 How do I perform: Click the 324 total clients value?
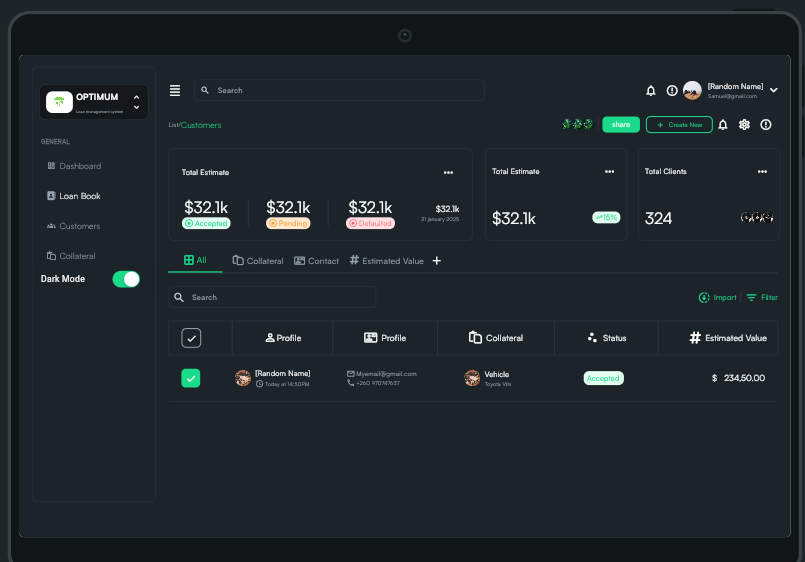[658, 219]
